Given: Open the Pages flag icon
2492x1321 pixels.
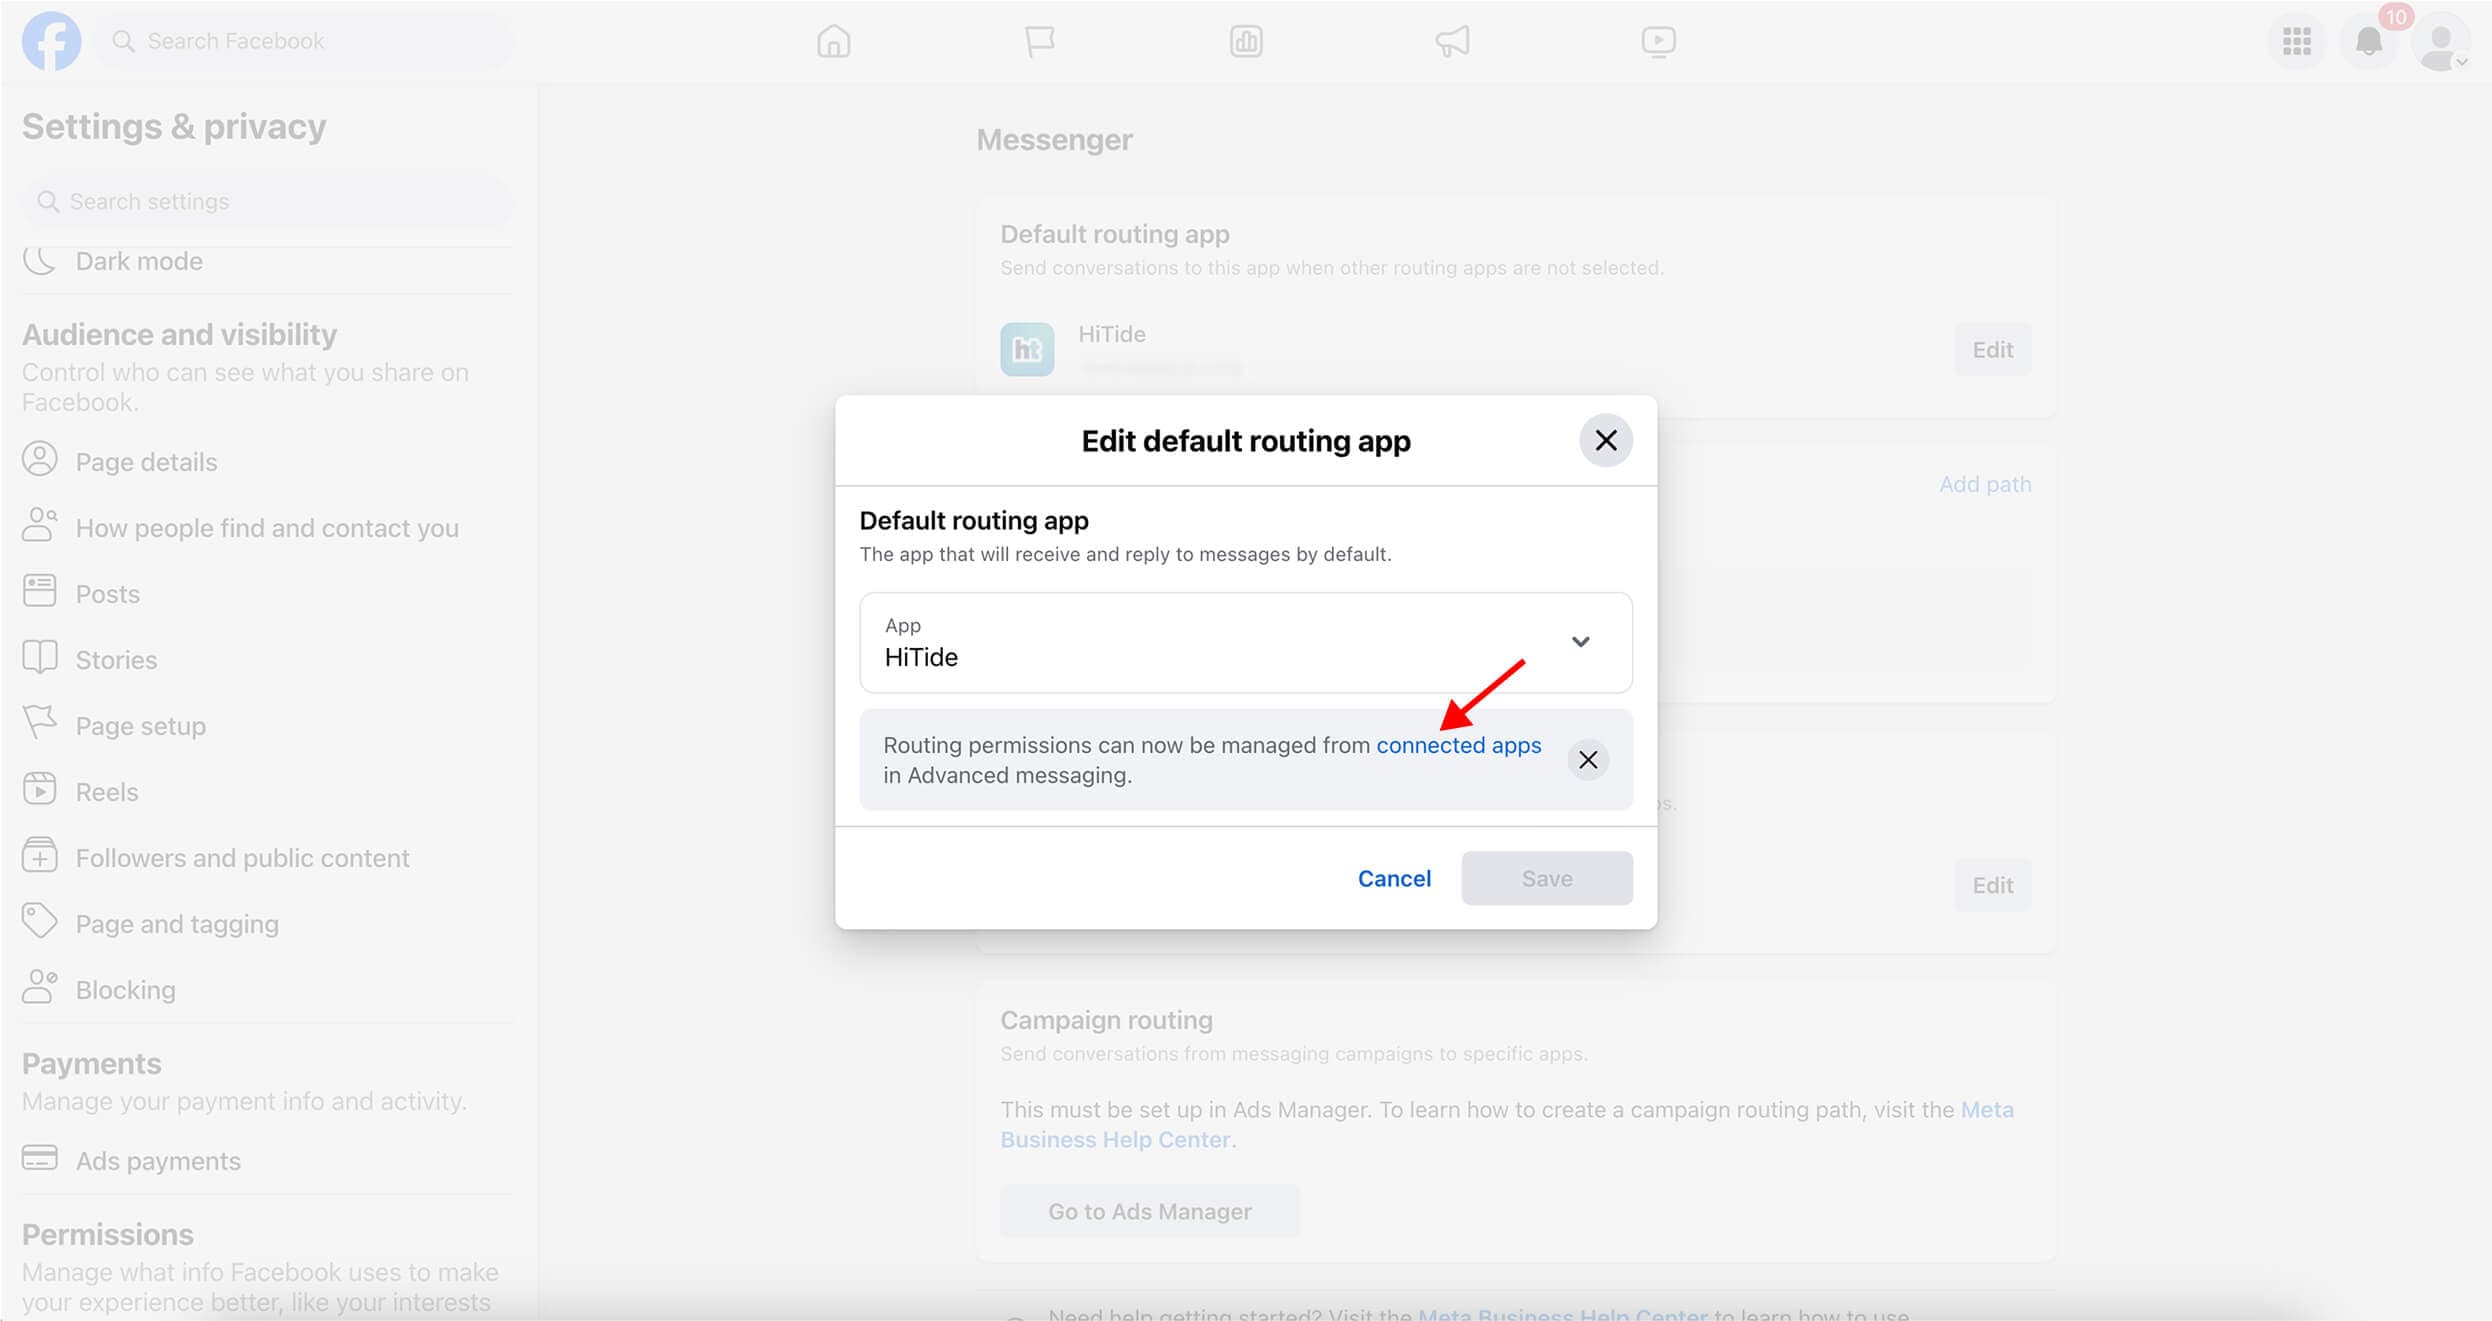Looking at the screenshot, I should click(1039, 41).
